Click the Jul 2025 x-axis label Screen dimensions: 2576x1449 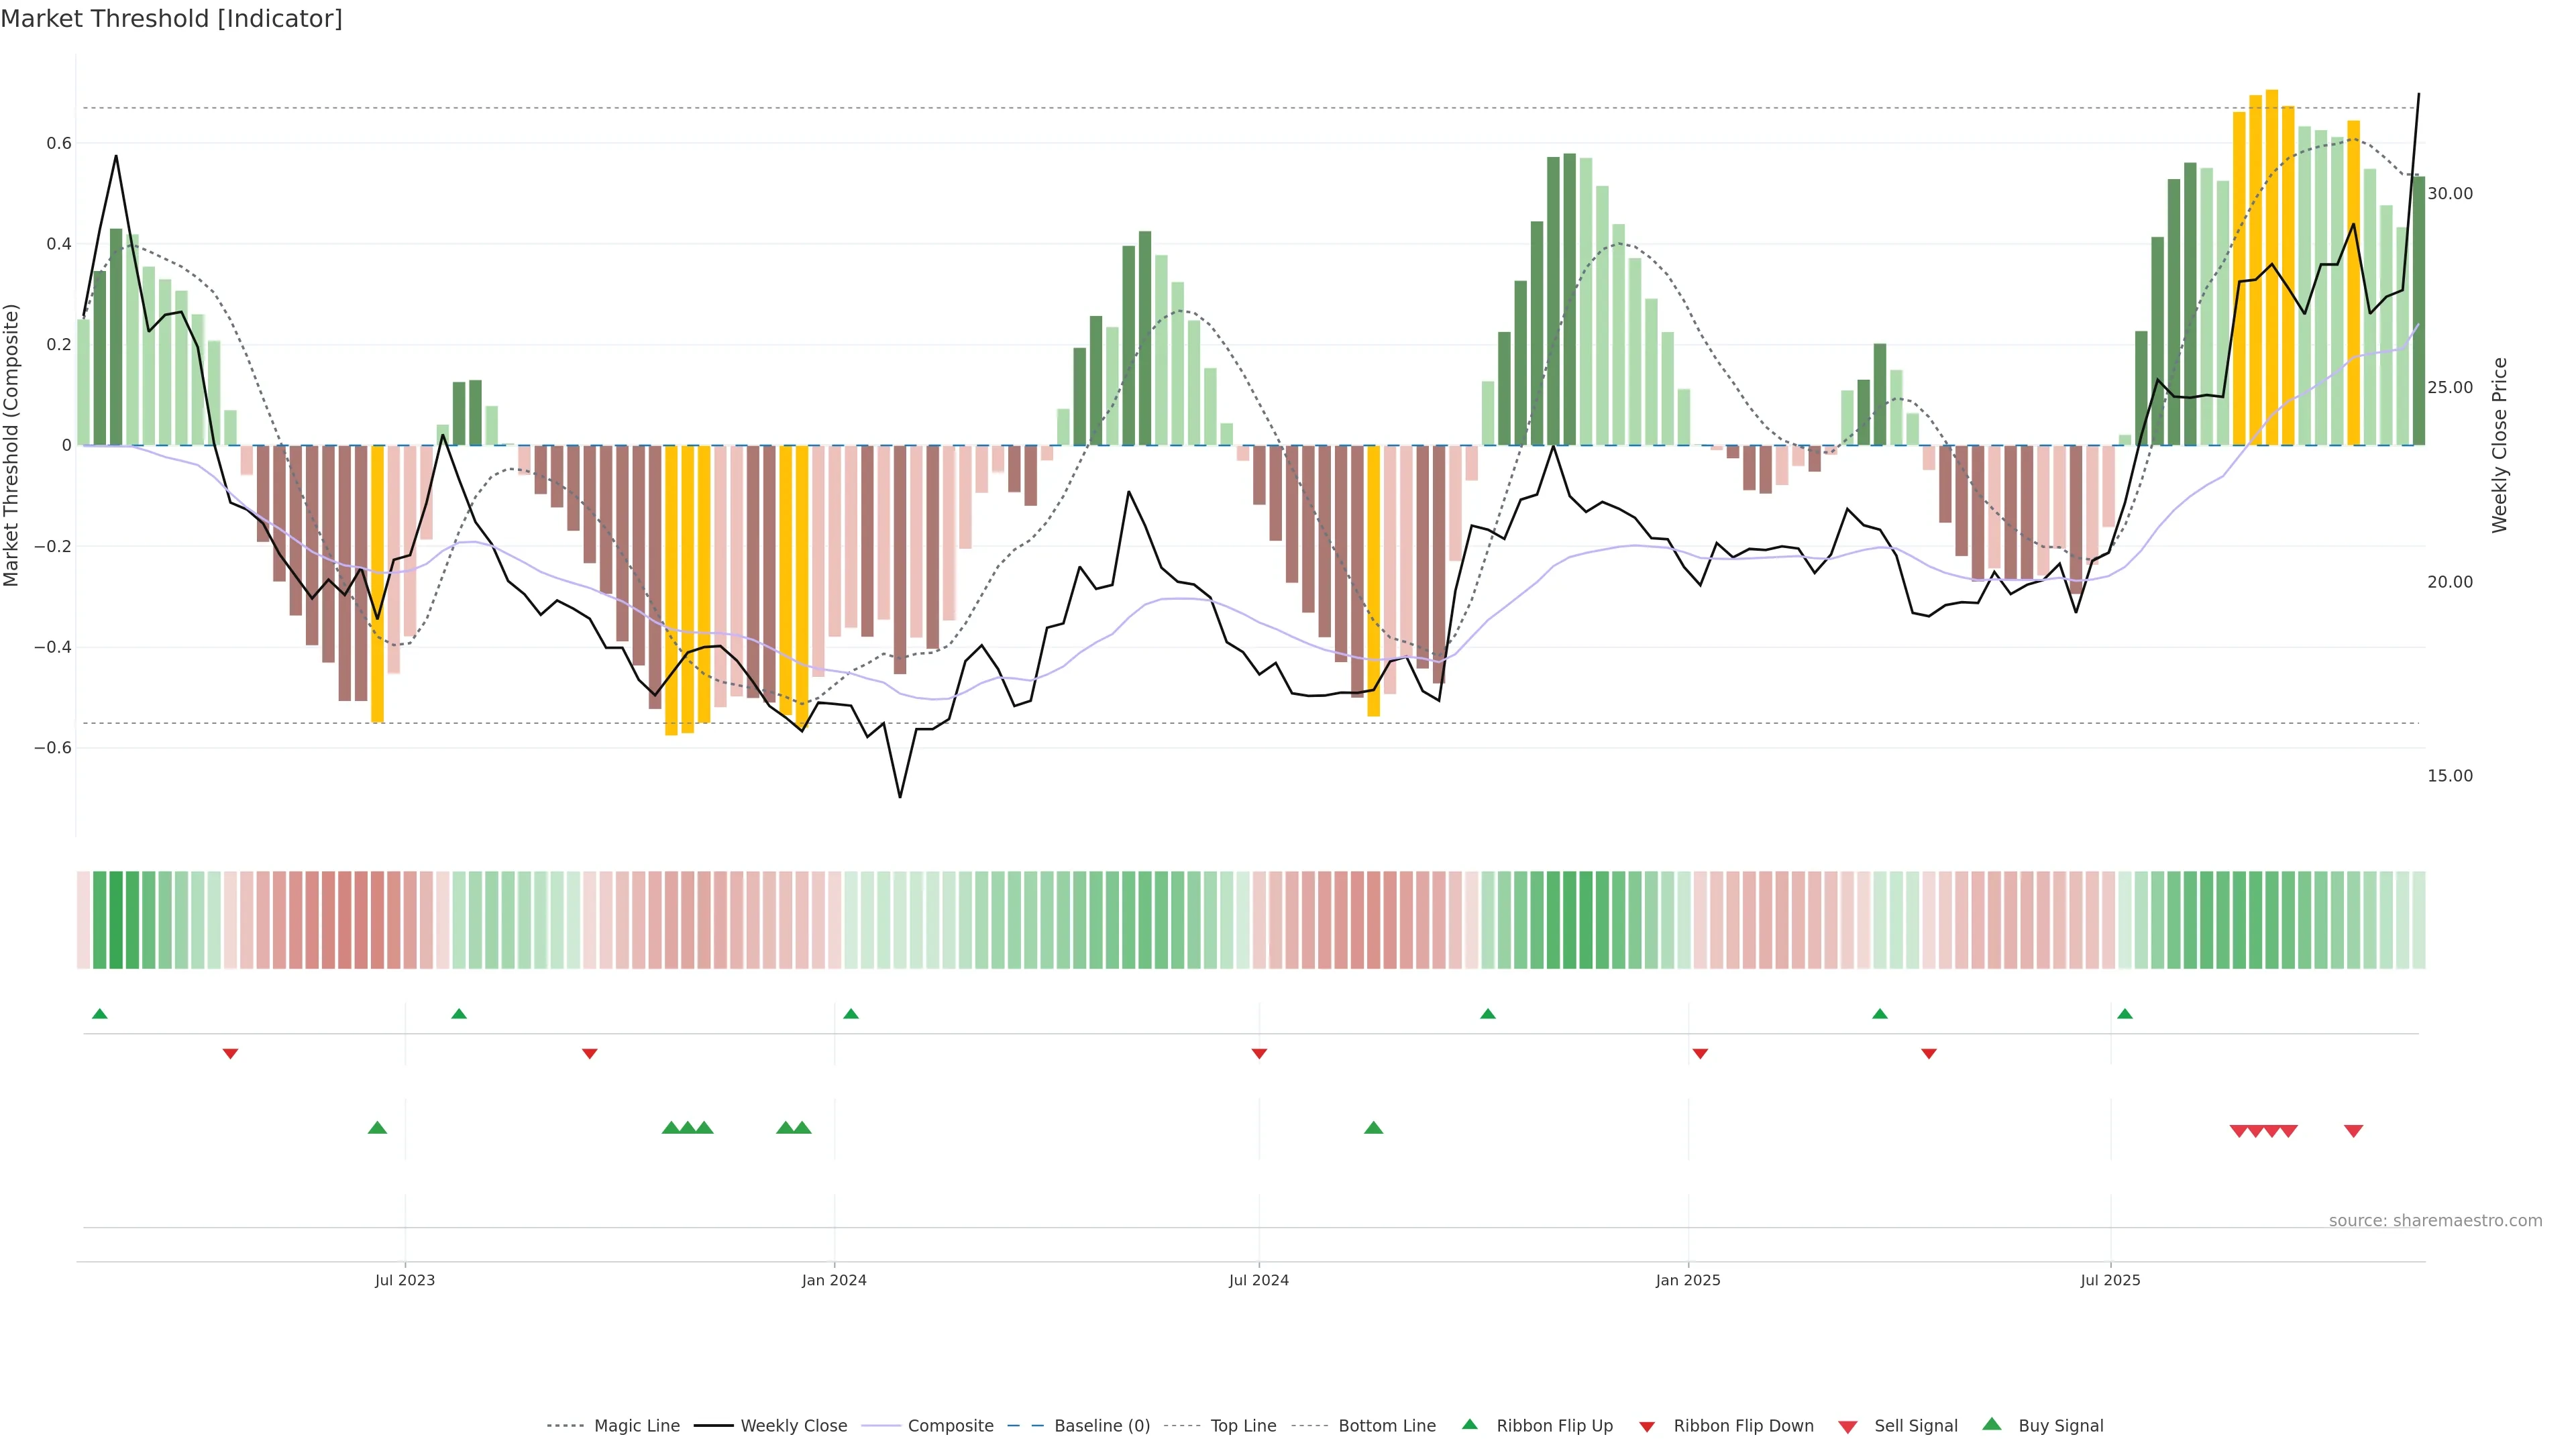point(2110,1280)
